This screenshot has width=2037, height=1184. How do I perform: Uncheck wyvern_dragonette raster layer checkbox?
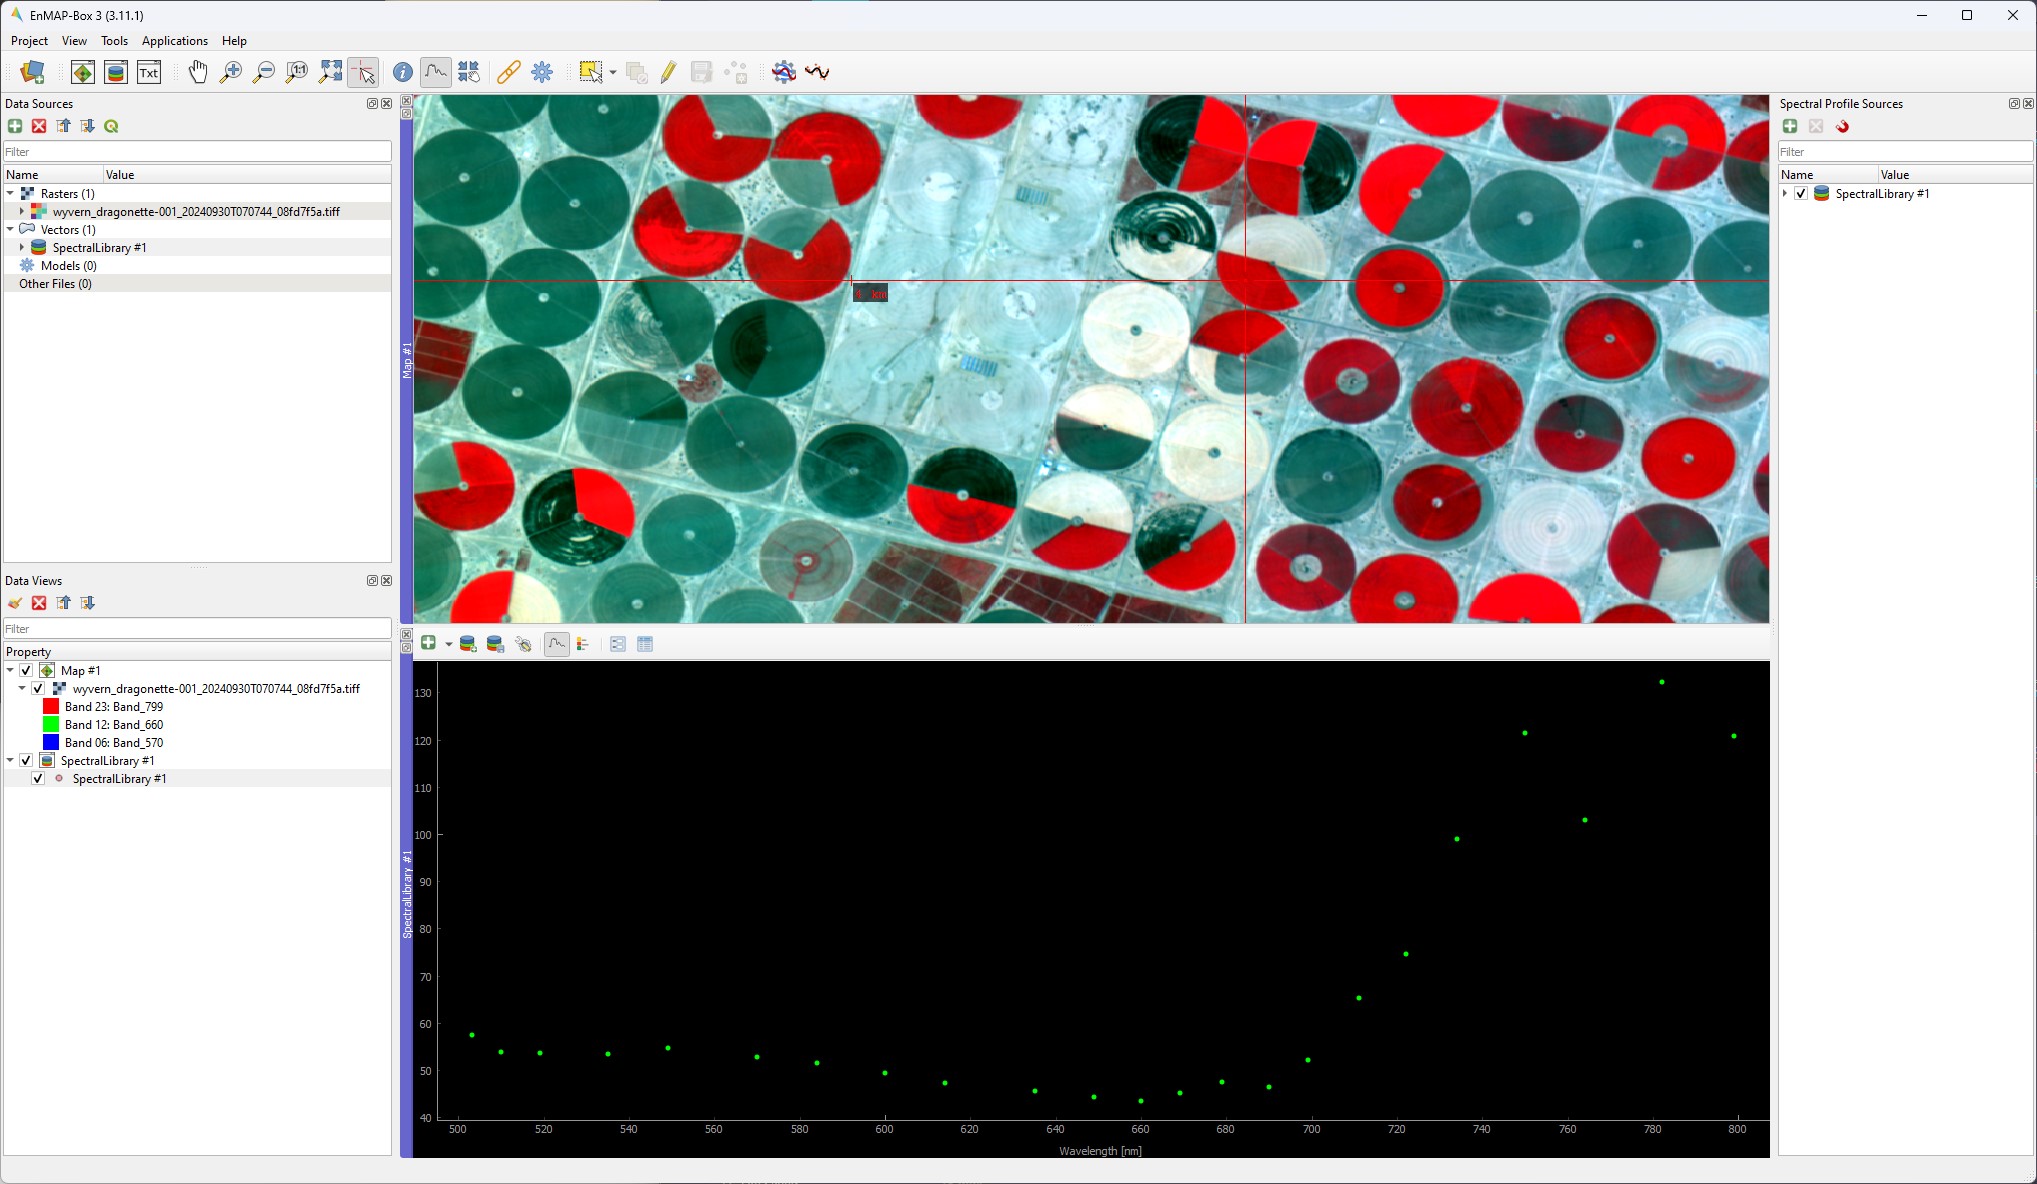click(39, 689)
